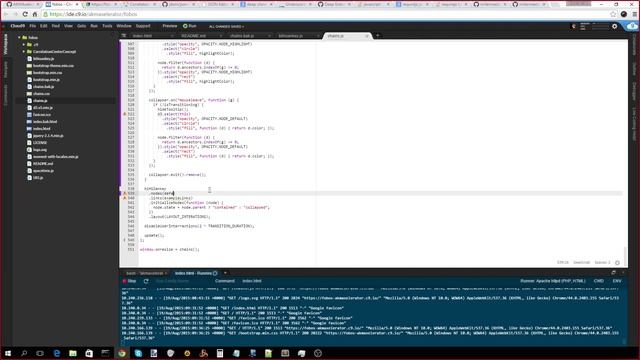Expand the .c9 folder
The image size is (640, 360).
[24, 44]
